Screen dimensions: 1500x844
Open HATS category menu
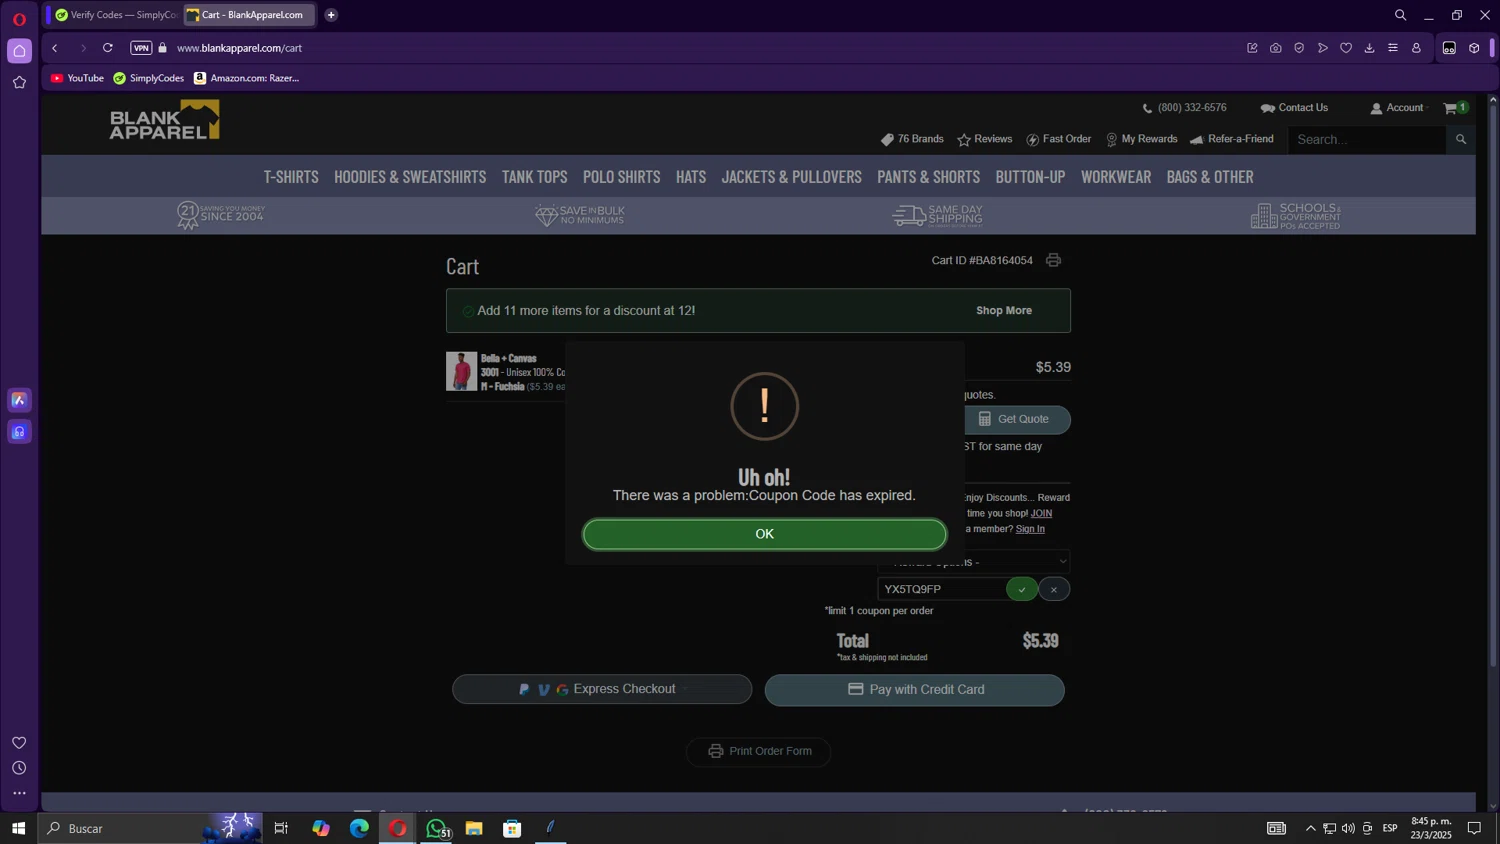(x=691, y=177)
